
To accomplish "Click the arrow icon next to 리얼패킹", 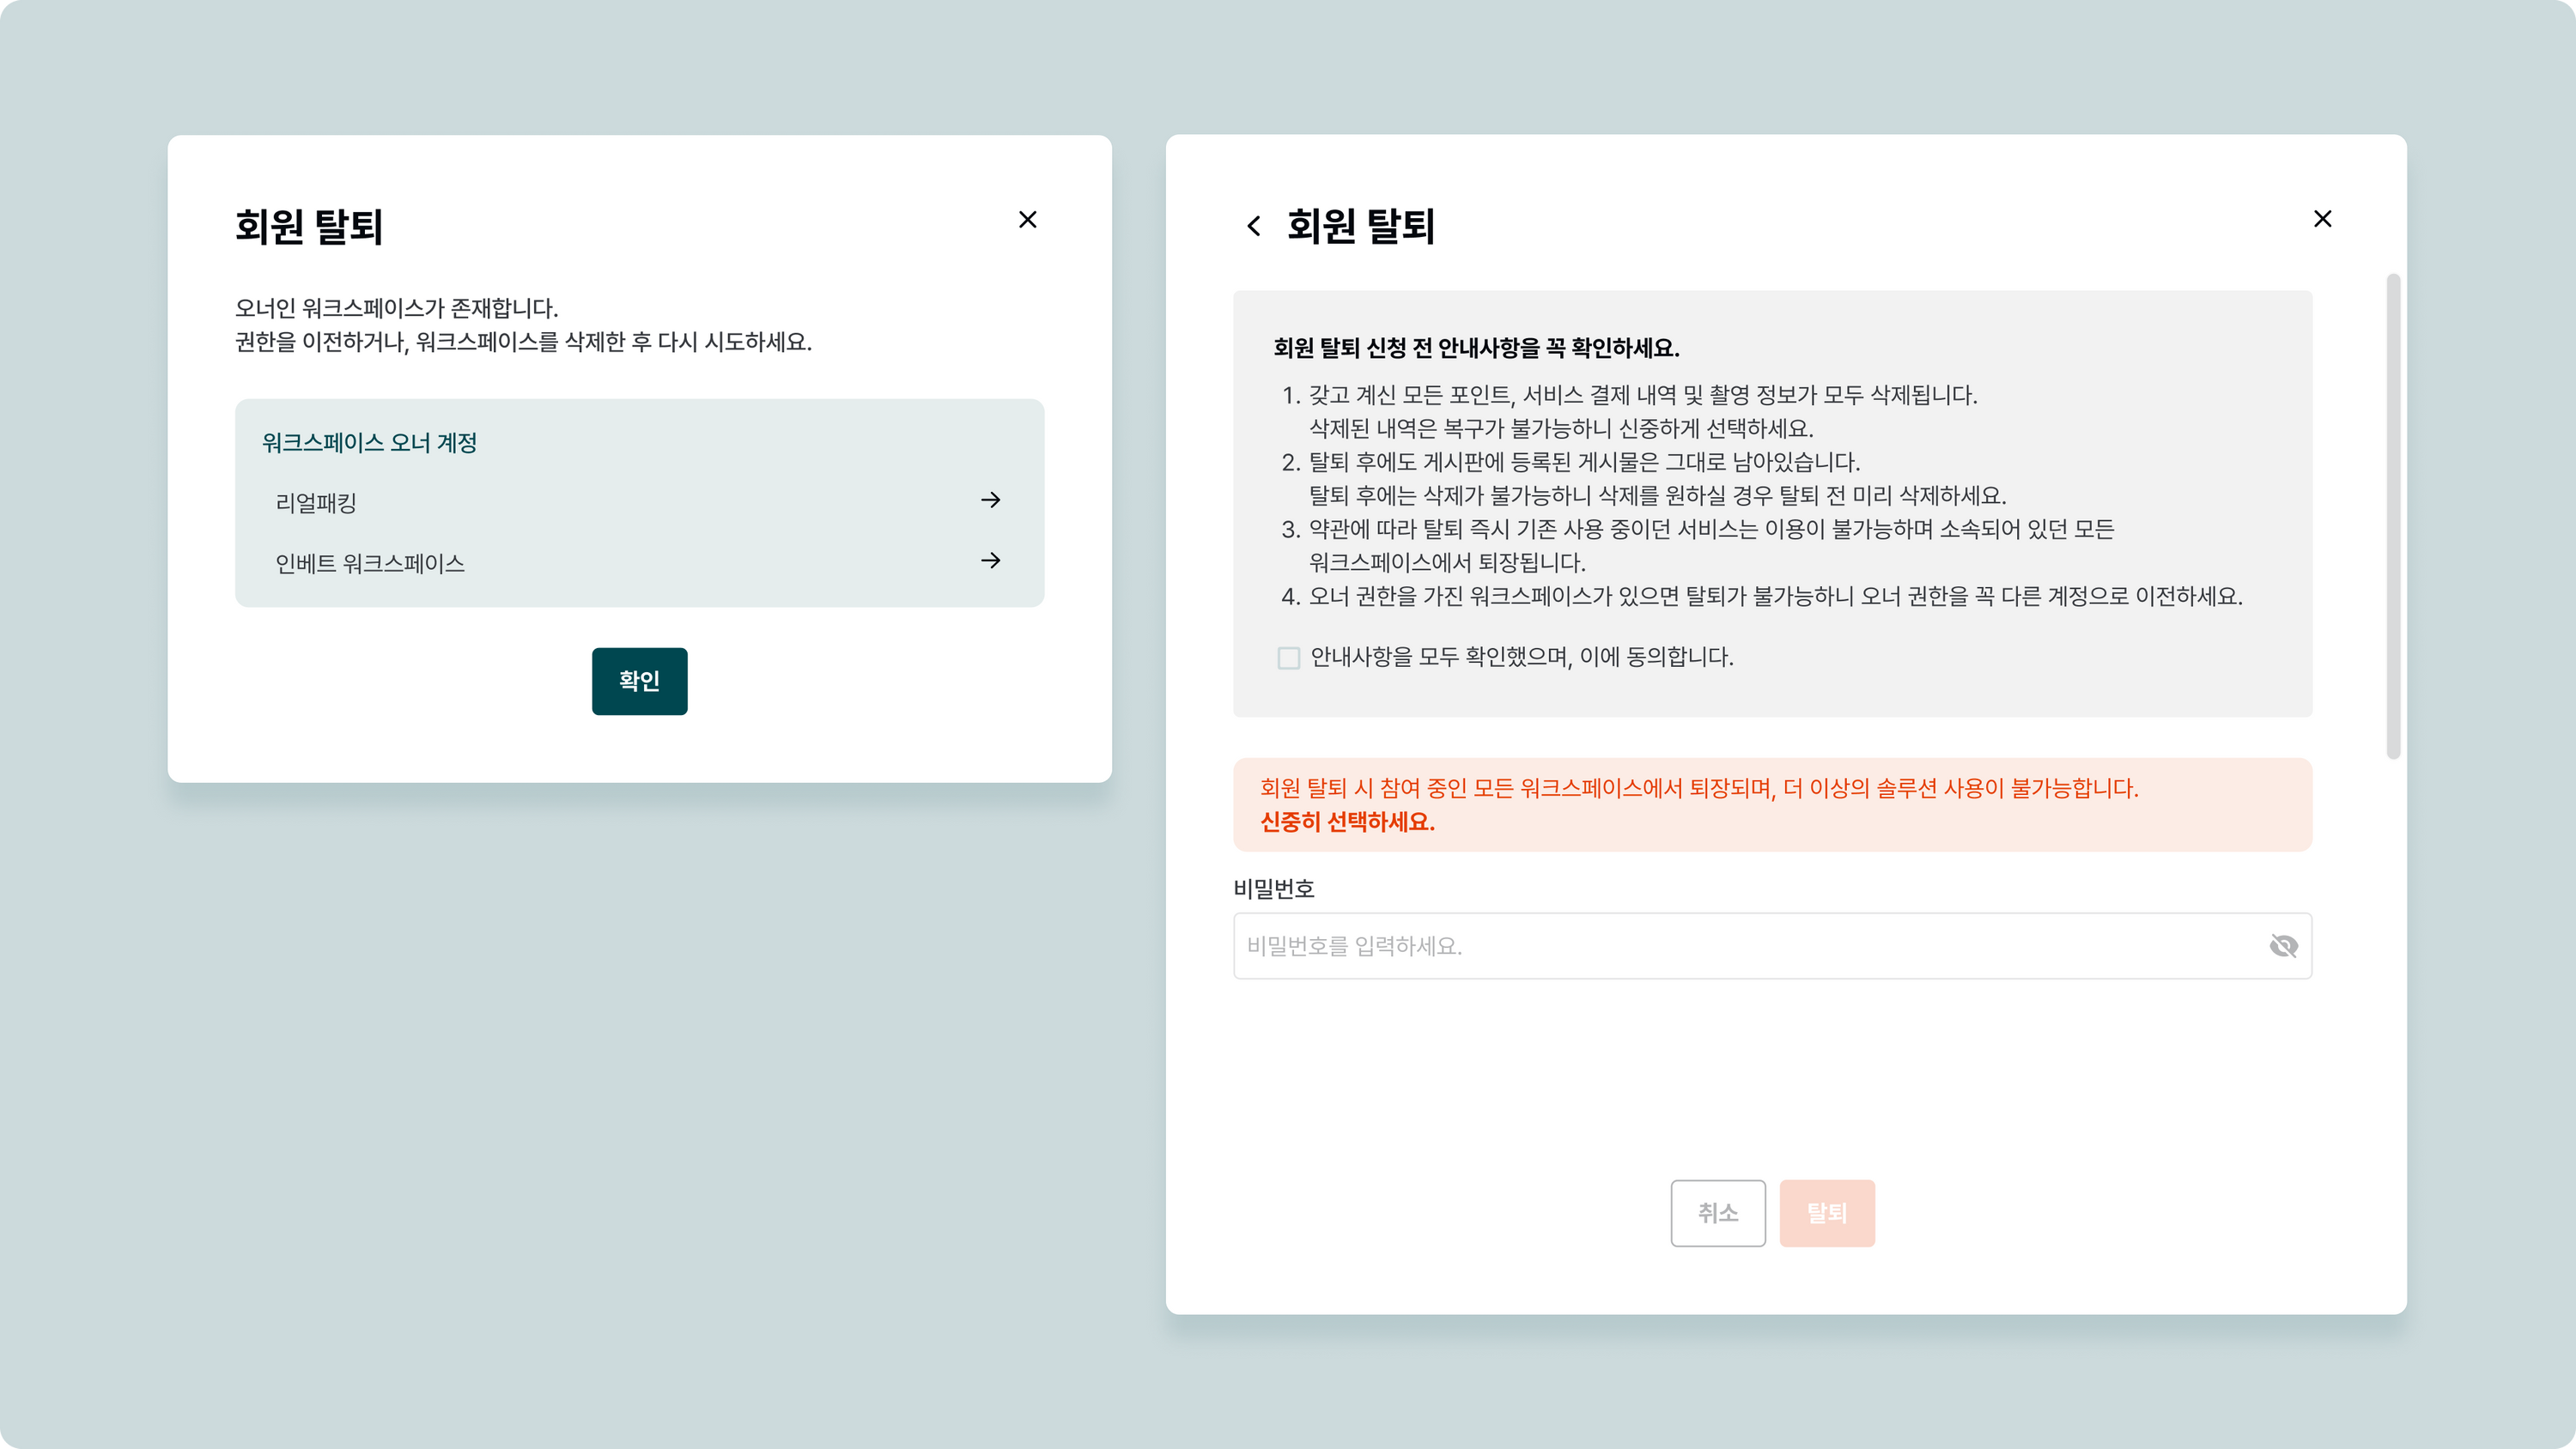I will 990,500.
